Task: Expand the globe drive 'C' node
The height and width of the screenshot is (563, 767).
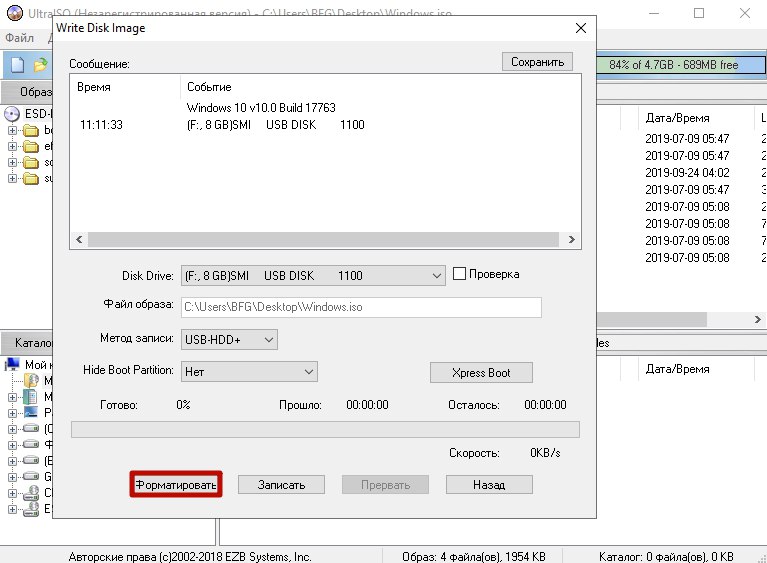Action: (12, 493)
